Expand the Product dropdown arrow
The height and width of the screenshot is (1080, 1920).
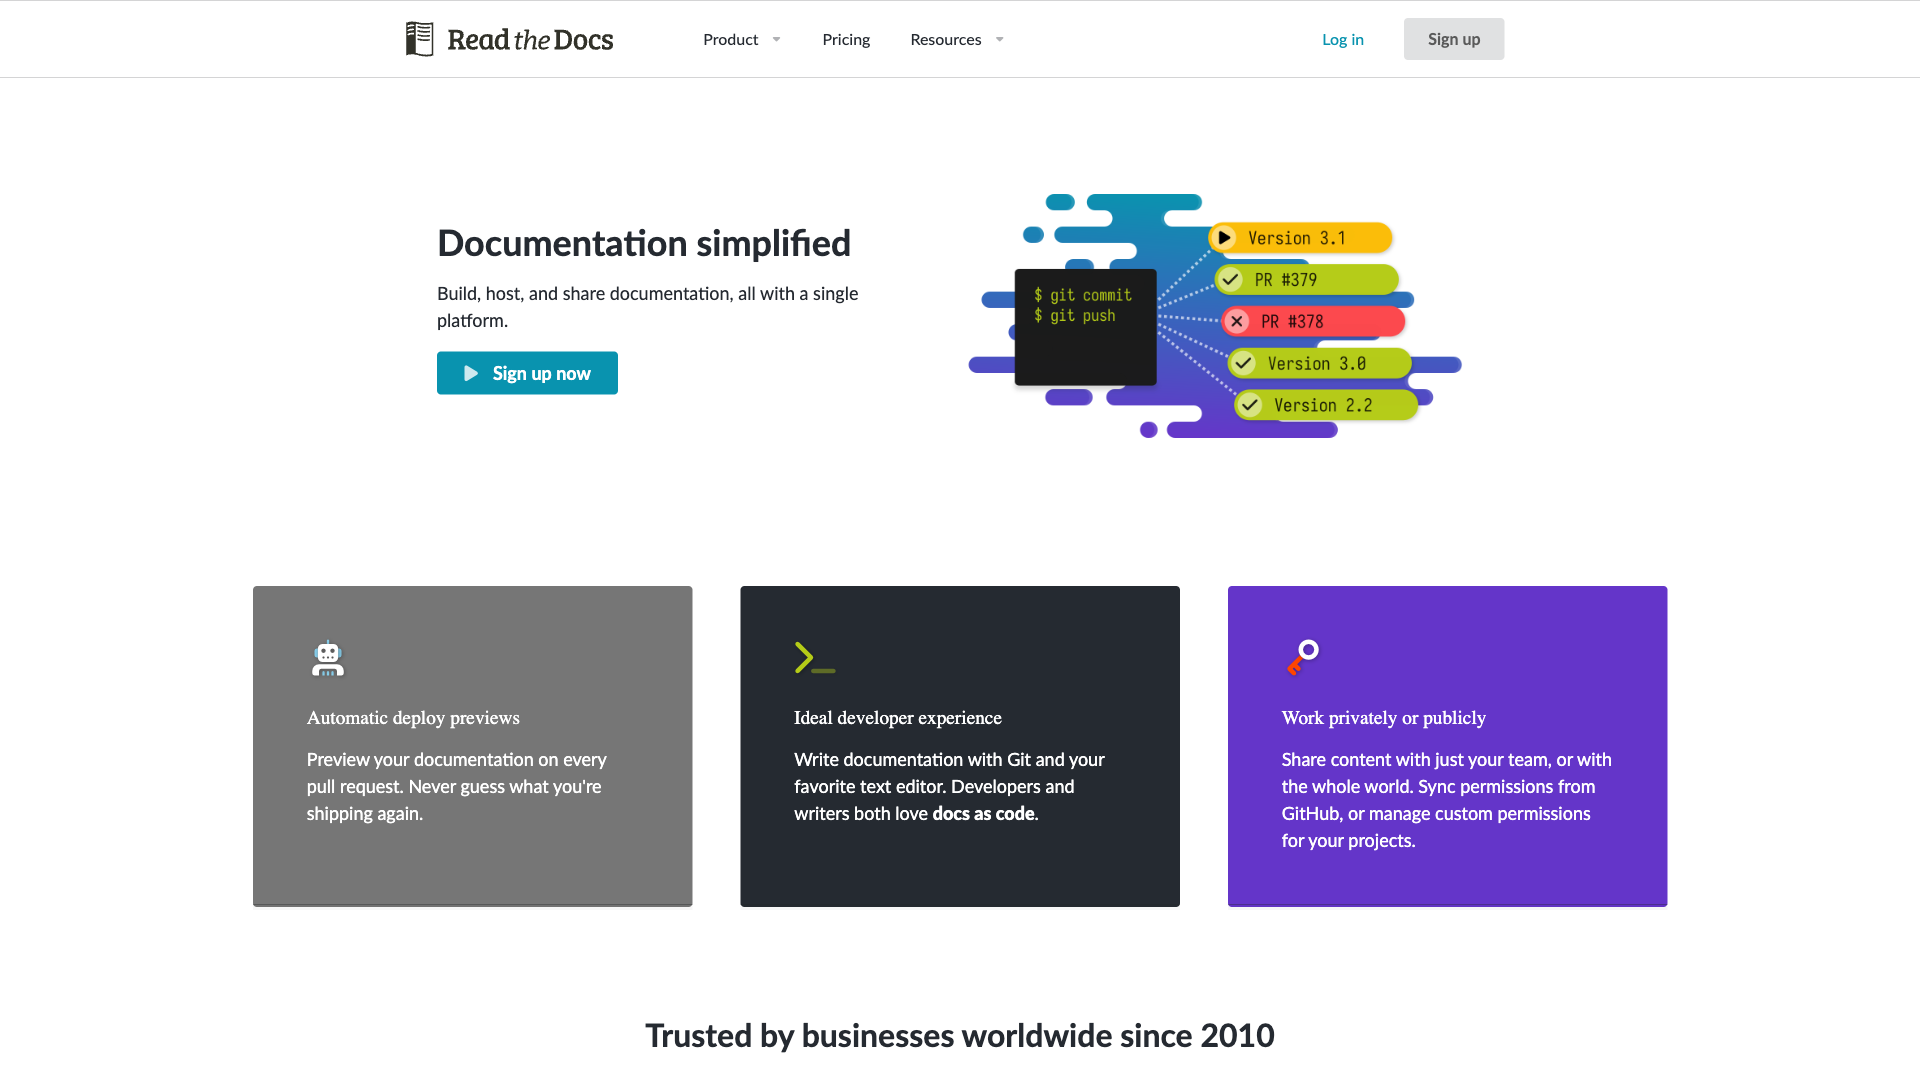776,40
